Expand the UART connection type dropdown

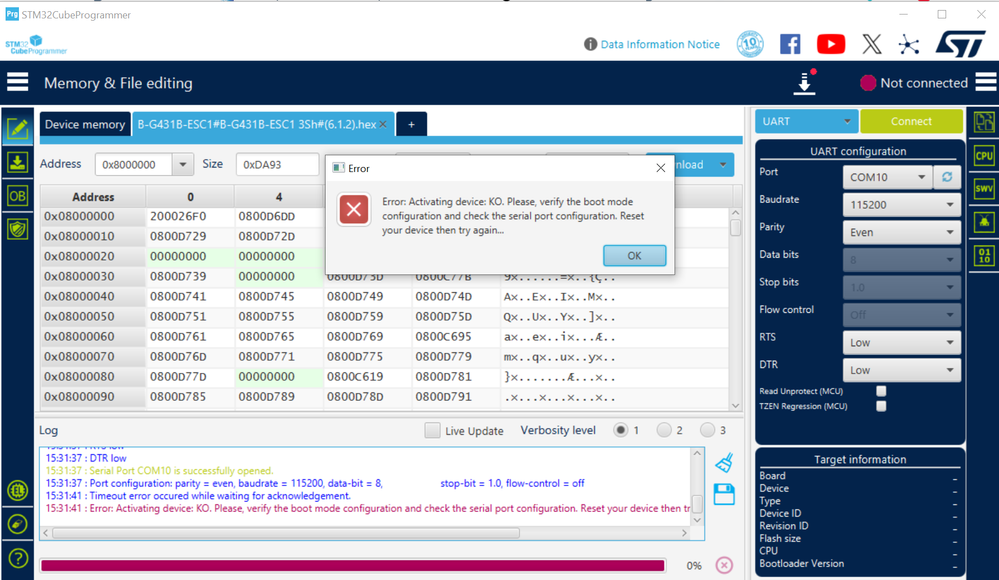(806, 121)
